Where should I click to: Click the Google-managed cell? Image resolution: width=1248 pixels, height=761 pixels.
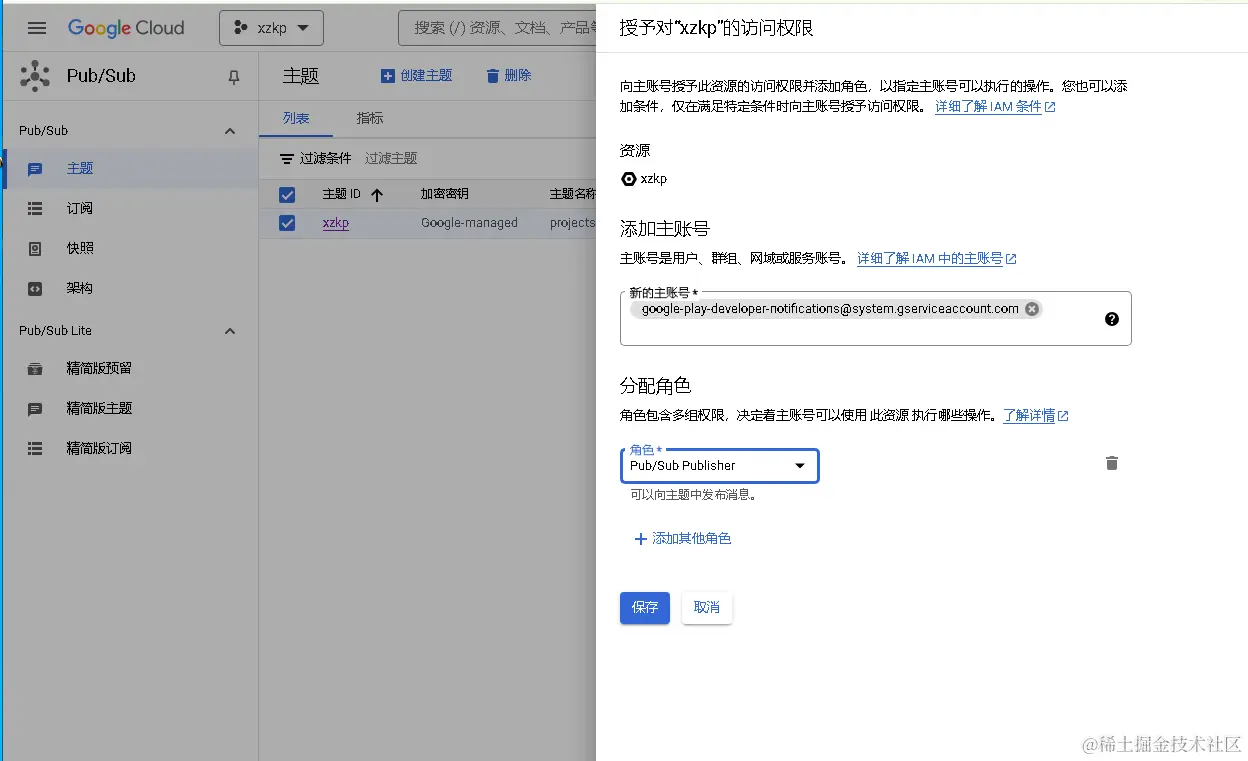(469, 223)
